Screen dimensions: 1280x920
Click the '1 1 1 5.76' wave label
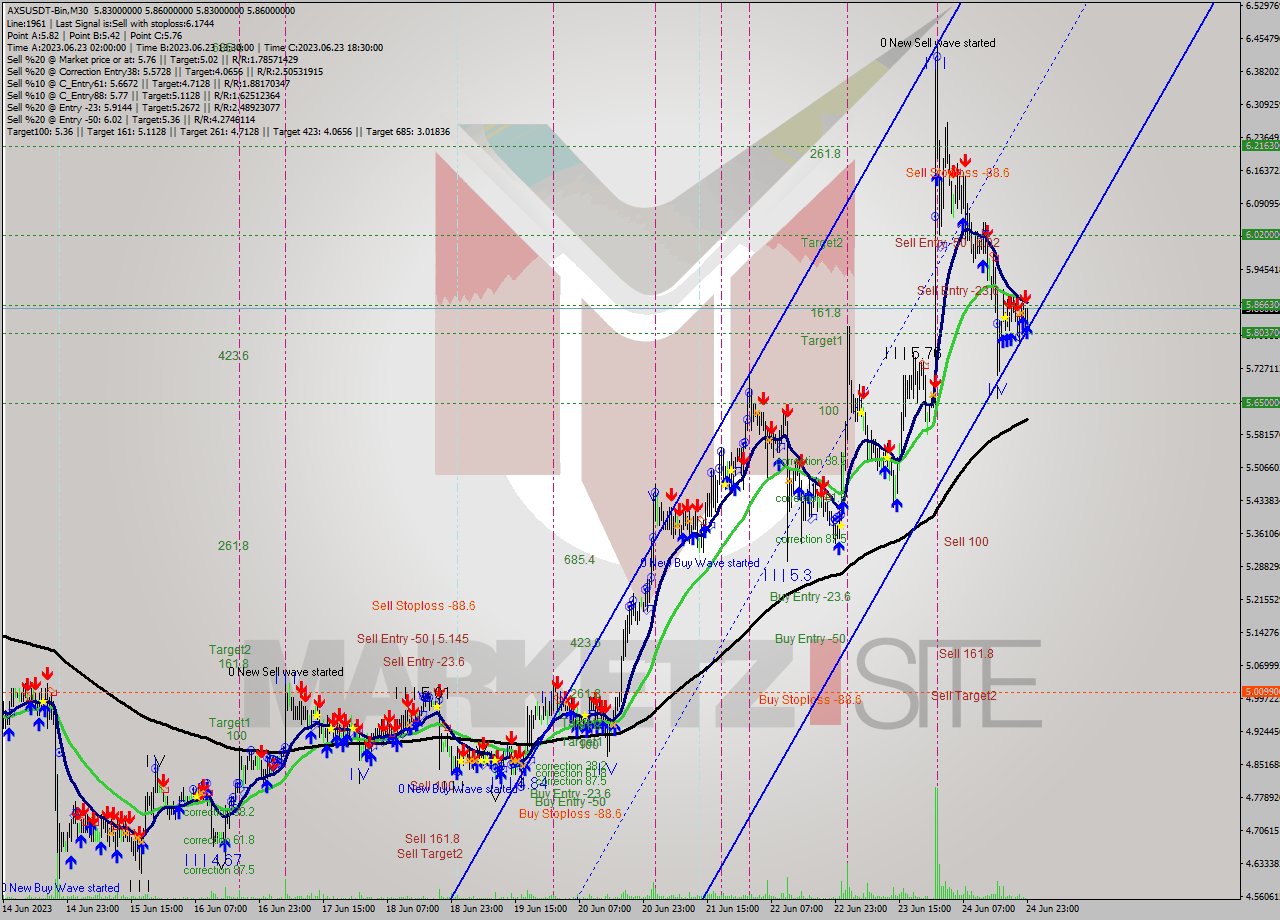913,353
